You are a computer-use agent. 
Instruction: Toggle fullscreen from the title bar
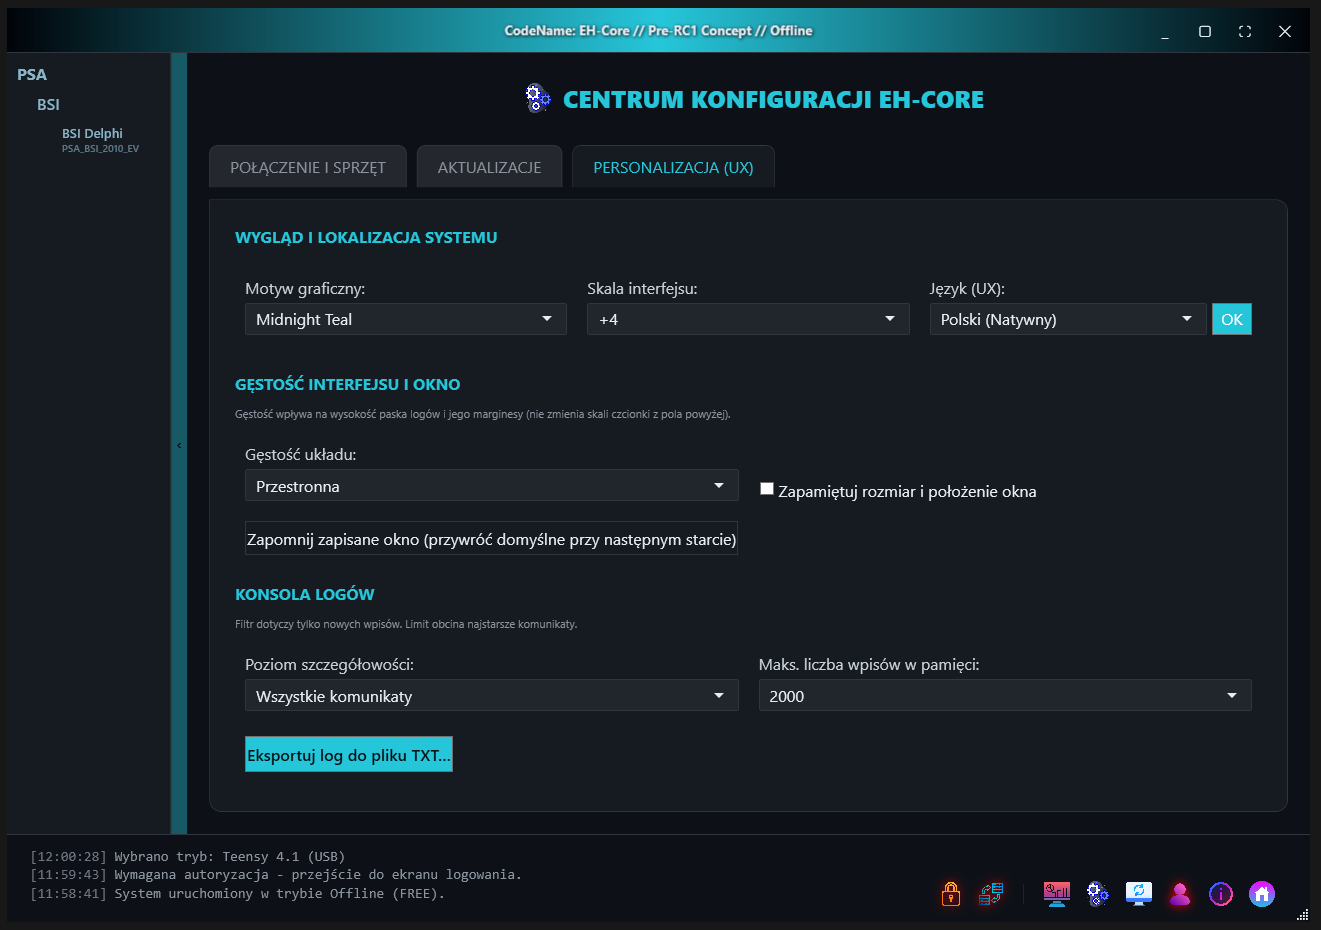(x=1245, y=31)
